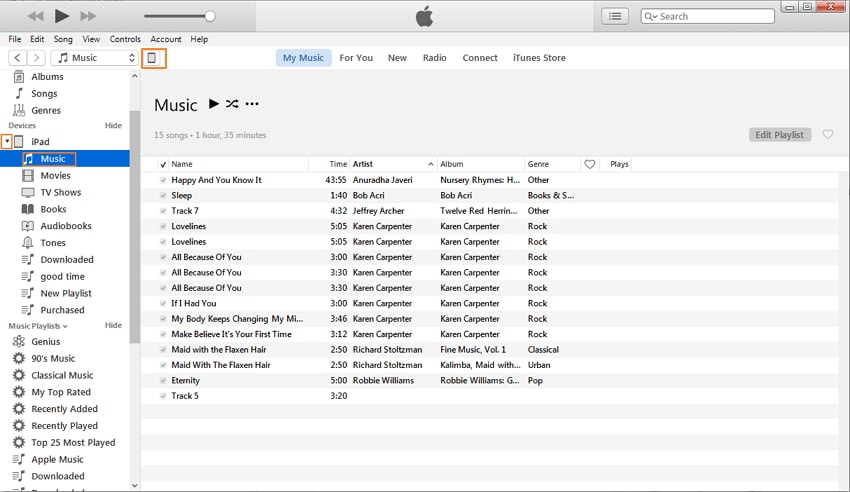The height and width of the screenshot is (492, 850).
Task: Love the playlist with heart icon beside Edit Playlist
Action: pyautogui.click(x=828, y=134)
